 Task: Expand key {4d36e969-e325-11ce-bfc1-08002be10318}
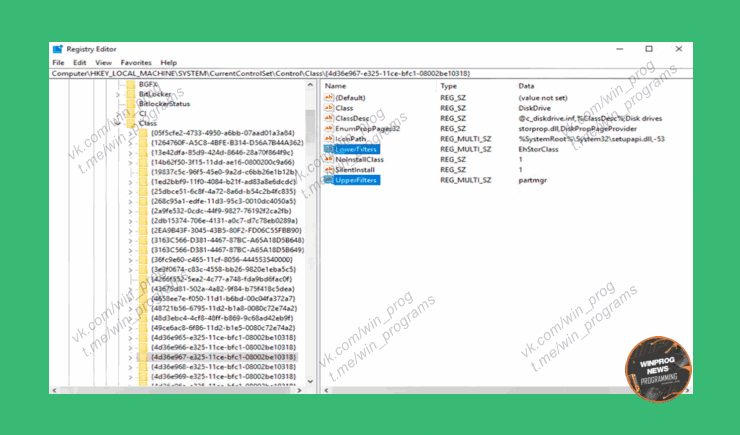pyautogui.click(x=131, y=377)
